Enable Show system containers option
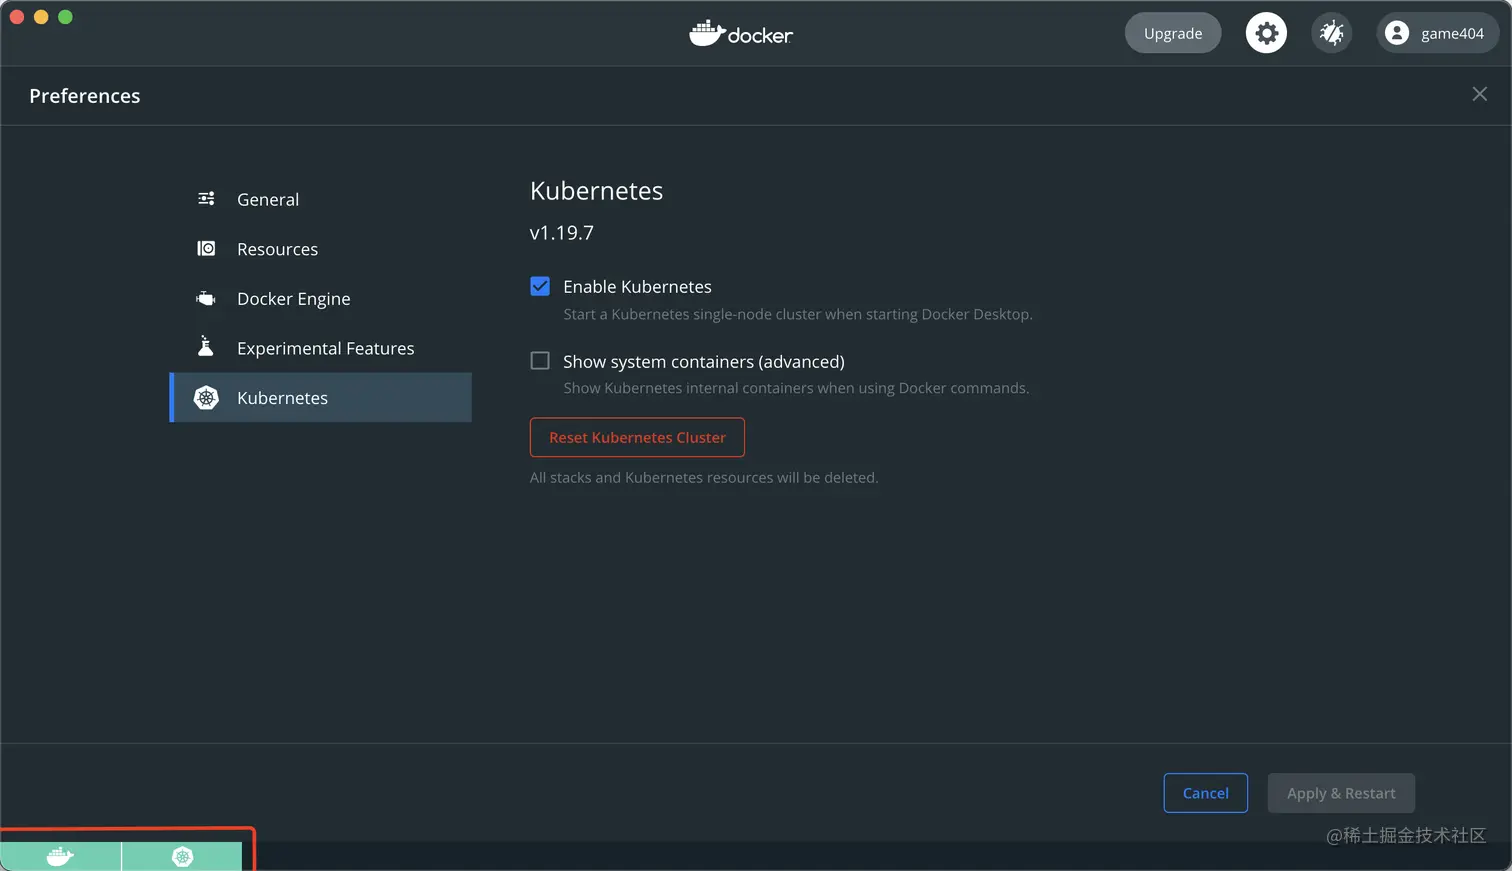 tap(540, 361)
